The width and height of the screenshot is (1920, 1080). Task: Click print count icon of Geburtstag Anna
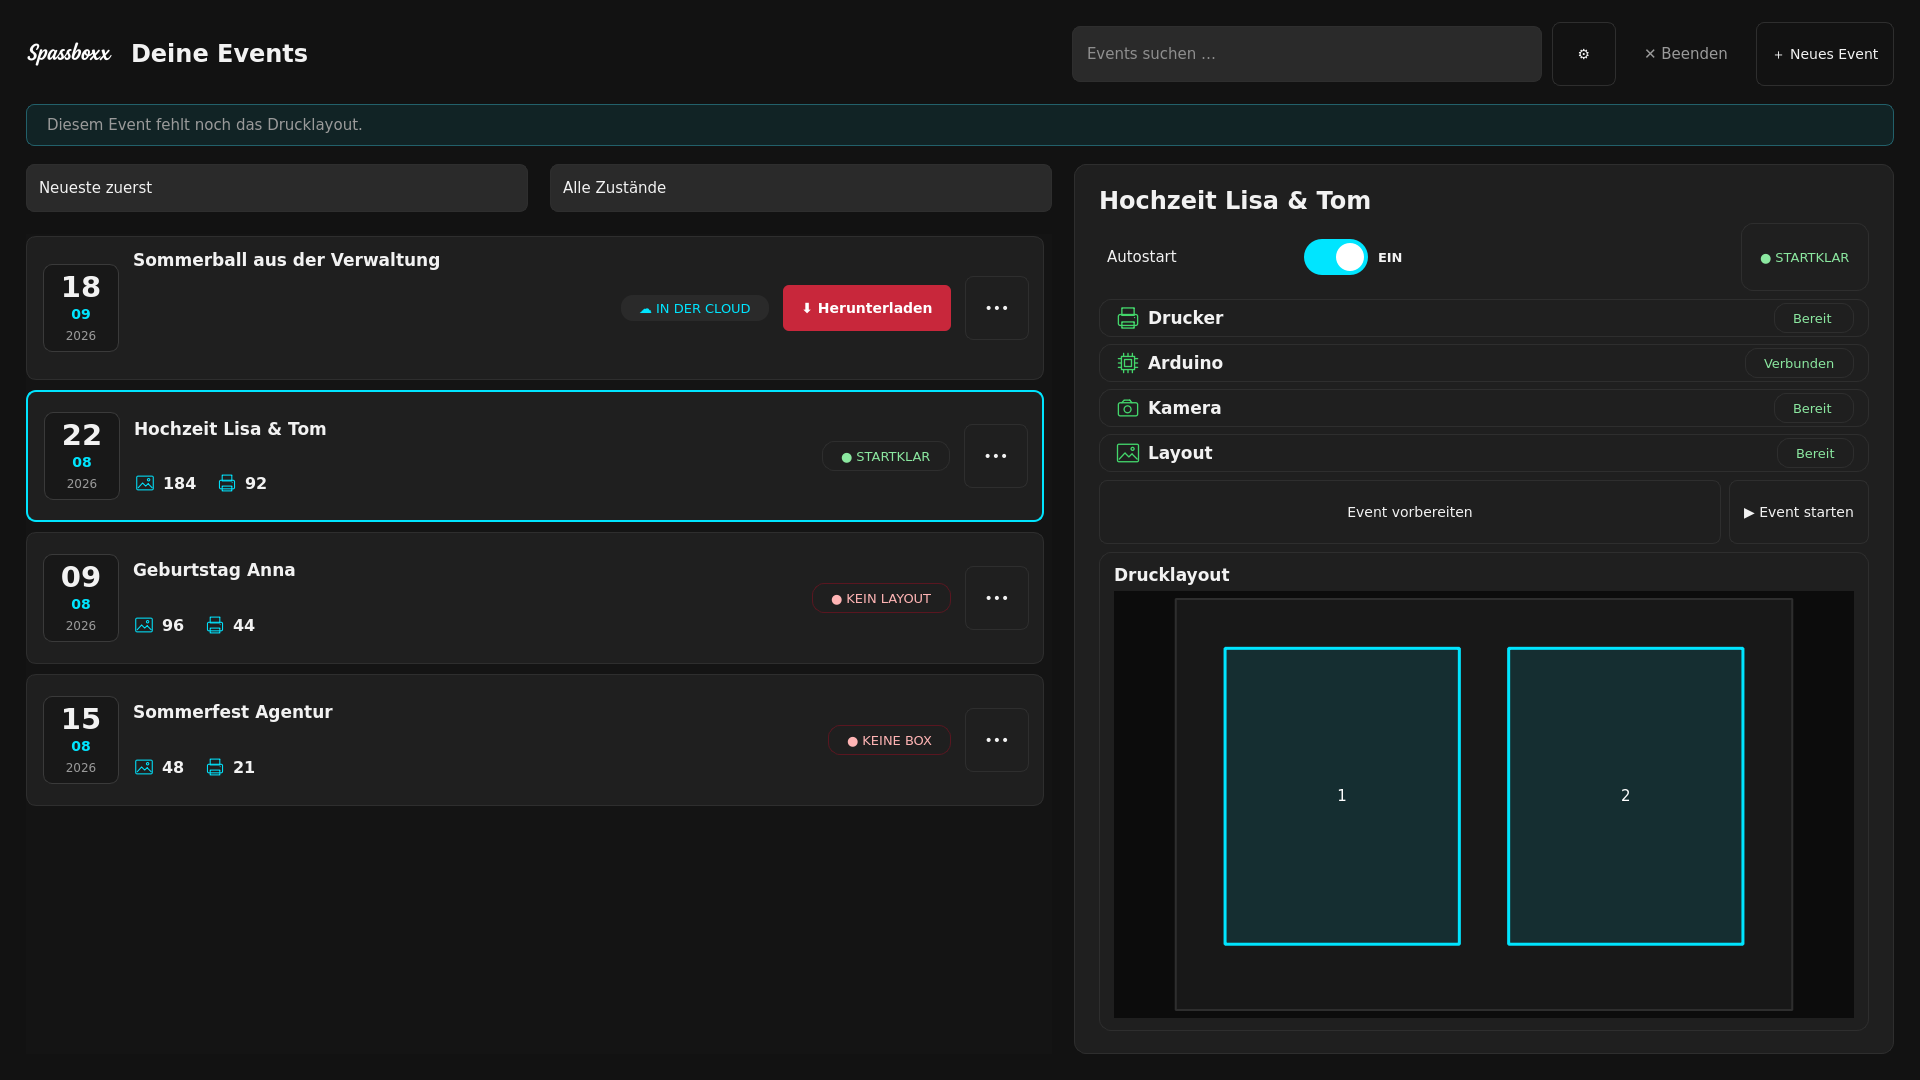pos(215,625)
